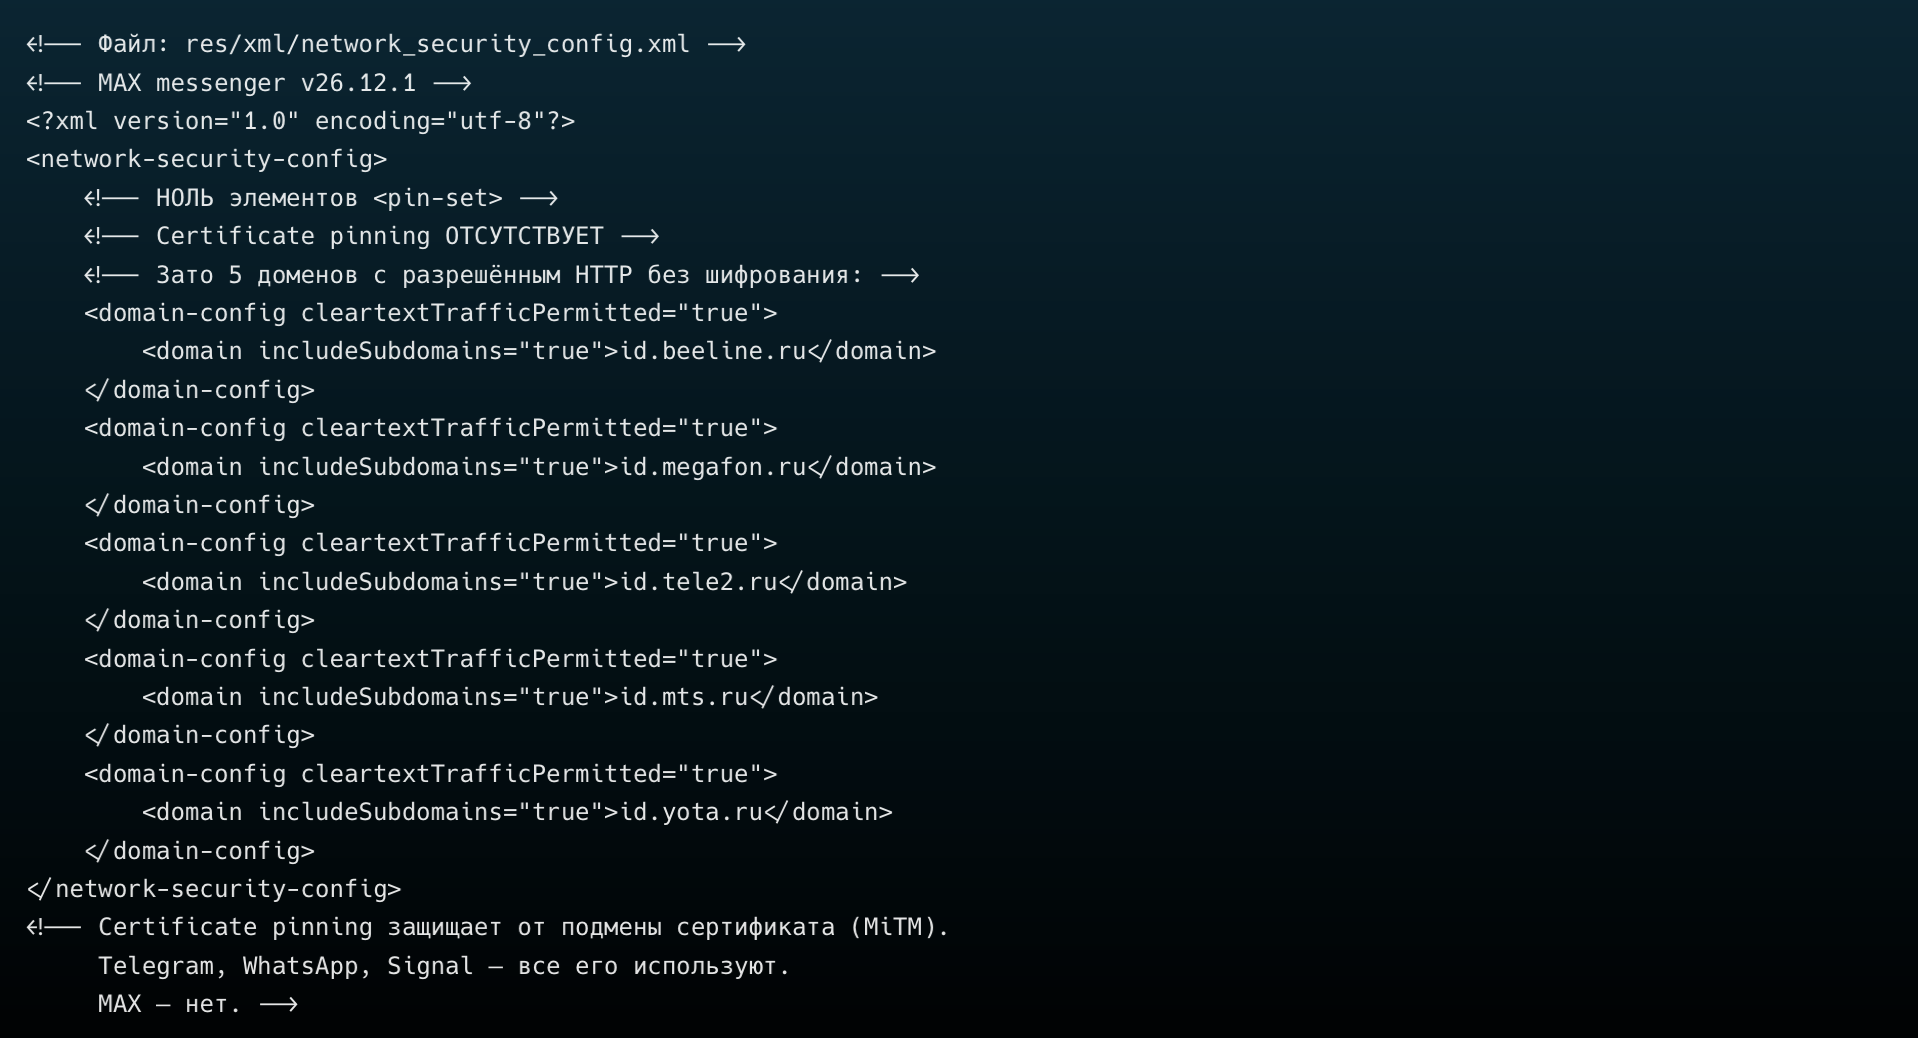Image resolution: width=1918 pixels, height=1038 pixels.
Task: Click the "НОЛЬ элементов <pin-set>" comment
Action: [328, 198]
